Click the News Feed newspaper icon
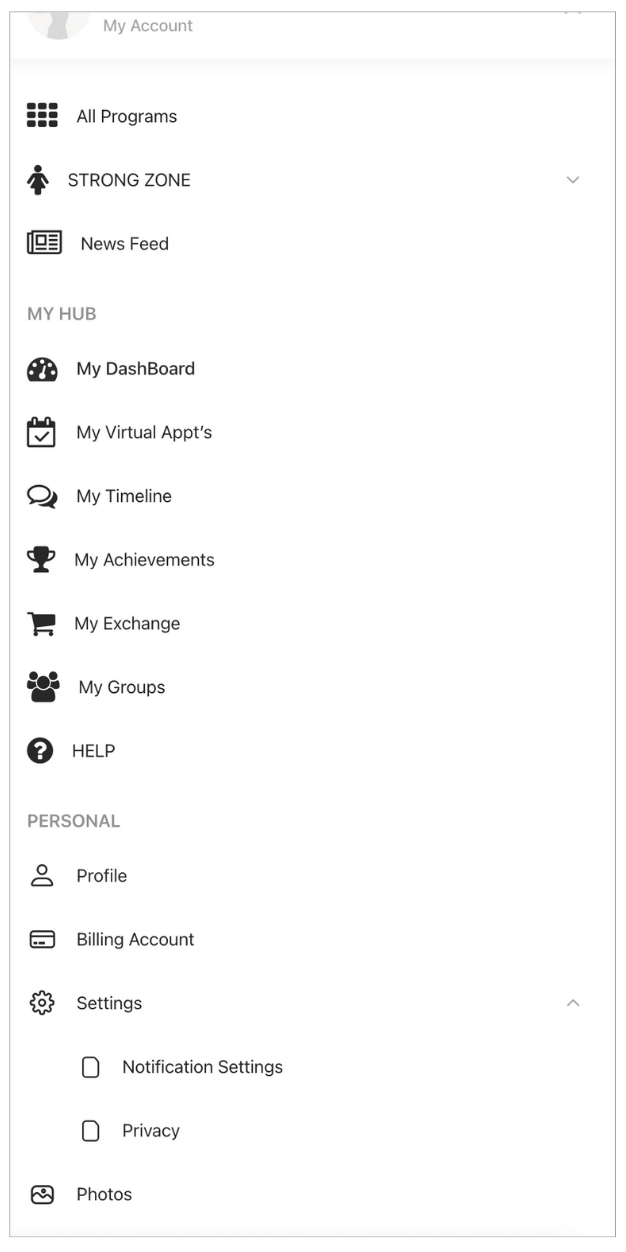Screen dimensions: 626x1252 pos(44,243)
